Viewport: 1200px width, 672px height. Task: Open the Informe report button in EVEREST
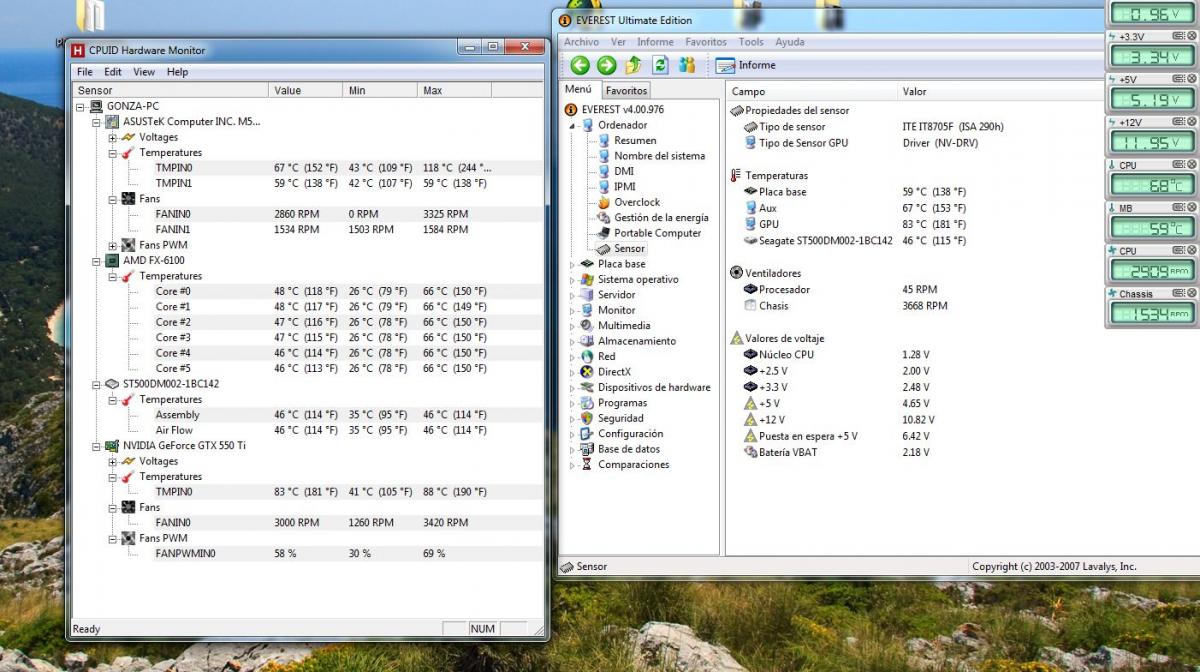pos(746,65)
